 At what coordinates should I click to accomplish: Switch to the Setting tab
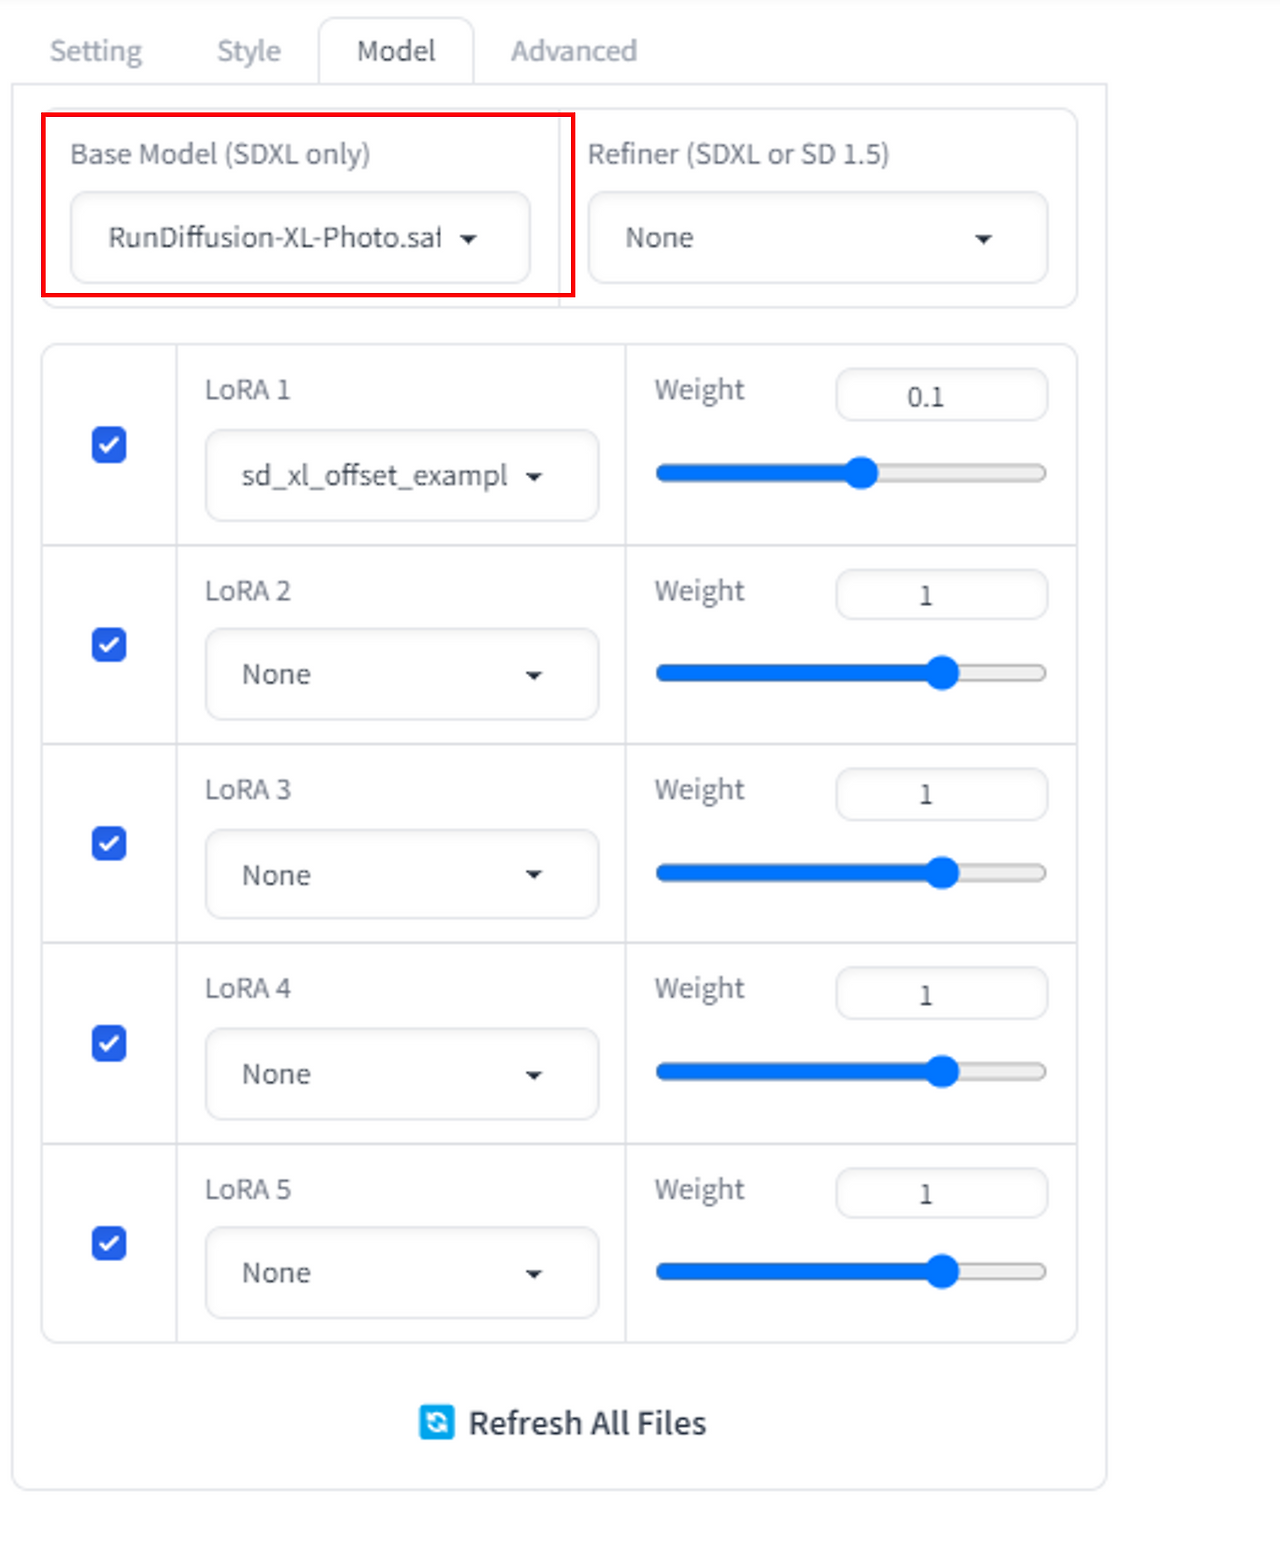pyautogui.click(x=96, y=51)
